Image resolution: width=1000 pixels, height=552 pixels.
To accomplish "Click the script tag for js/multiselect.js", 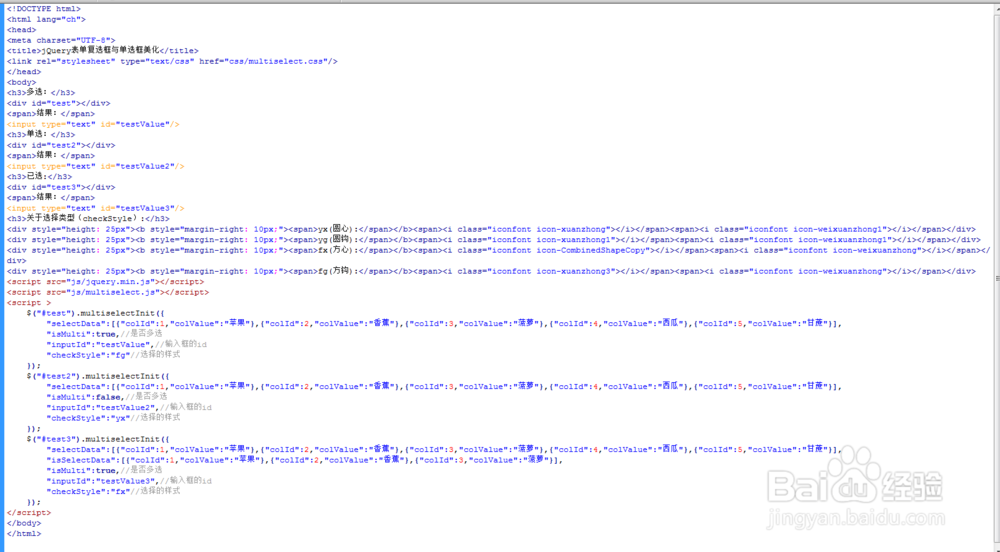I will [108, 293].
